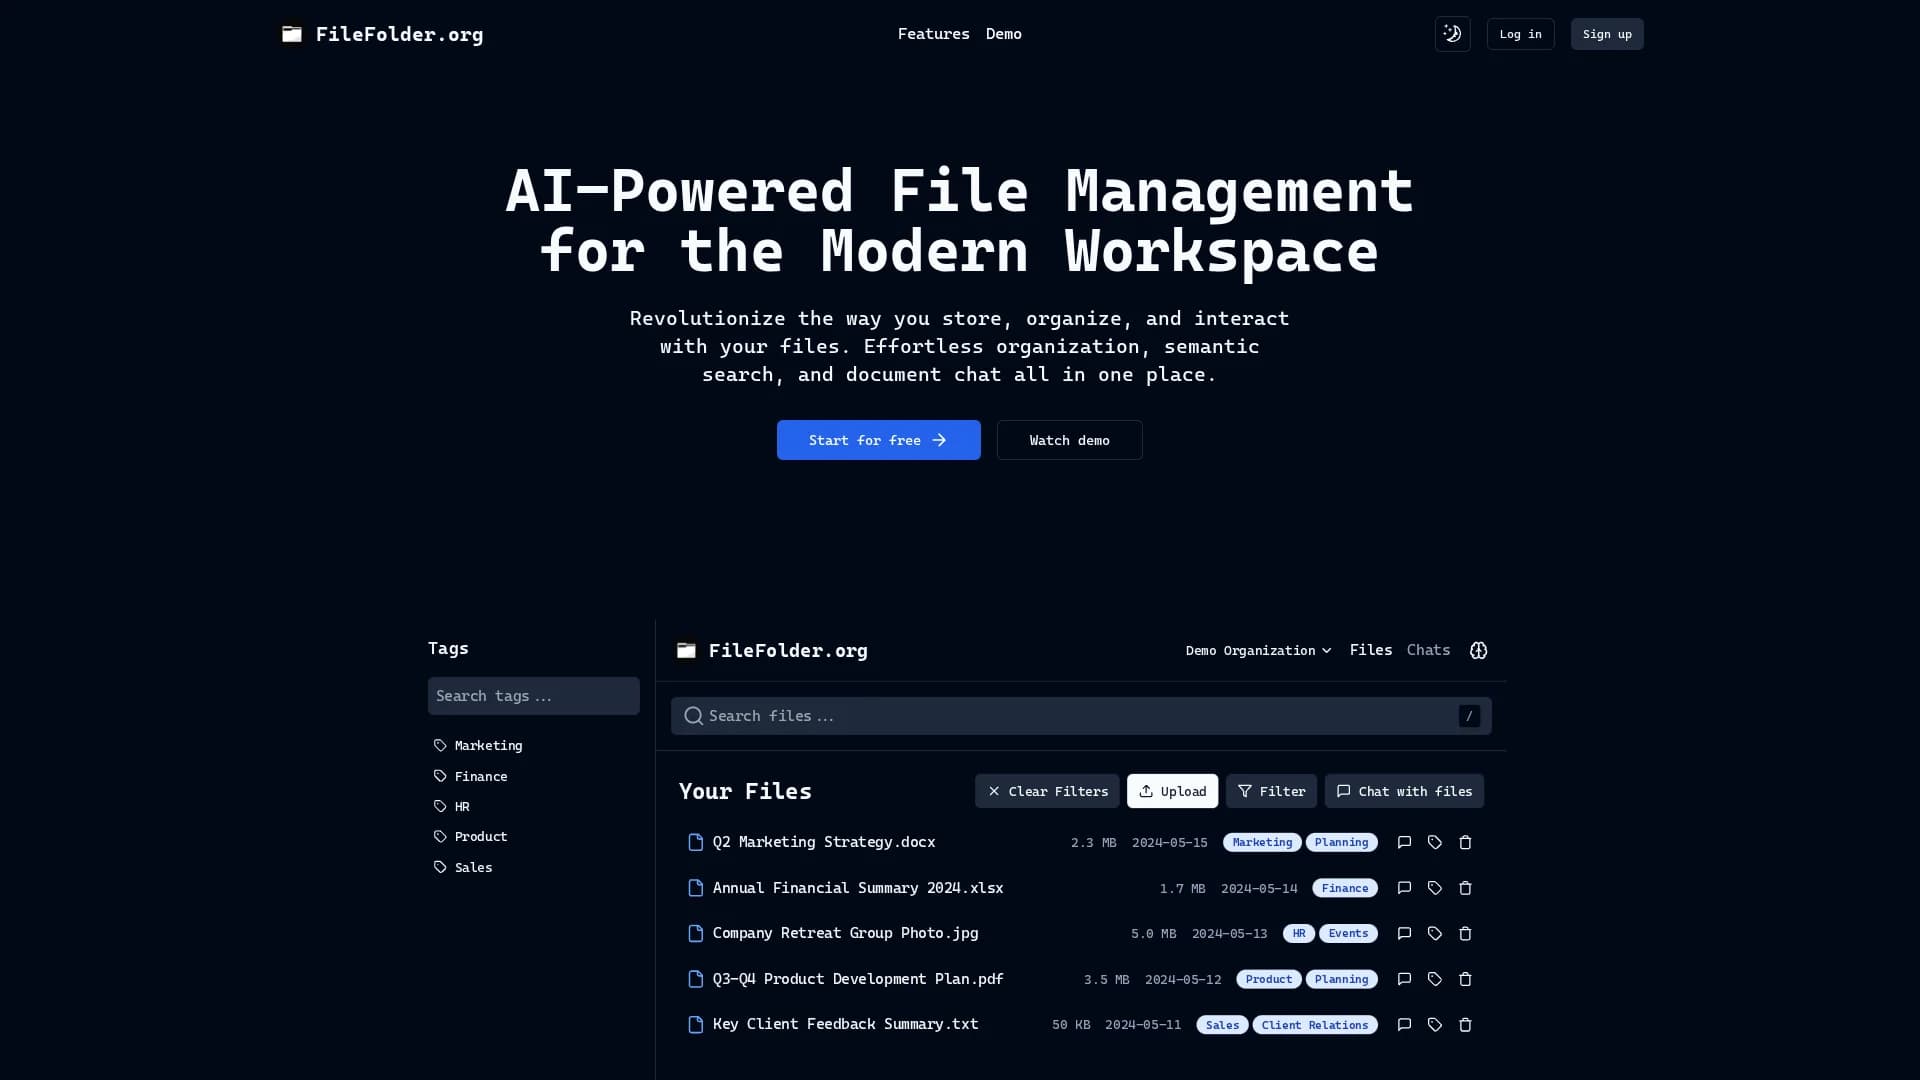Image resolution: width=1920 pixels, height=1080 pixels.
Task: Click file icon of Annual Financial Summary 2024.xlsx
Action: 696,888
